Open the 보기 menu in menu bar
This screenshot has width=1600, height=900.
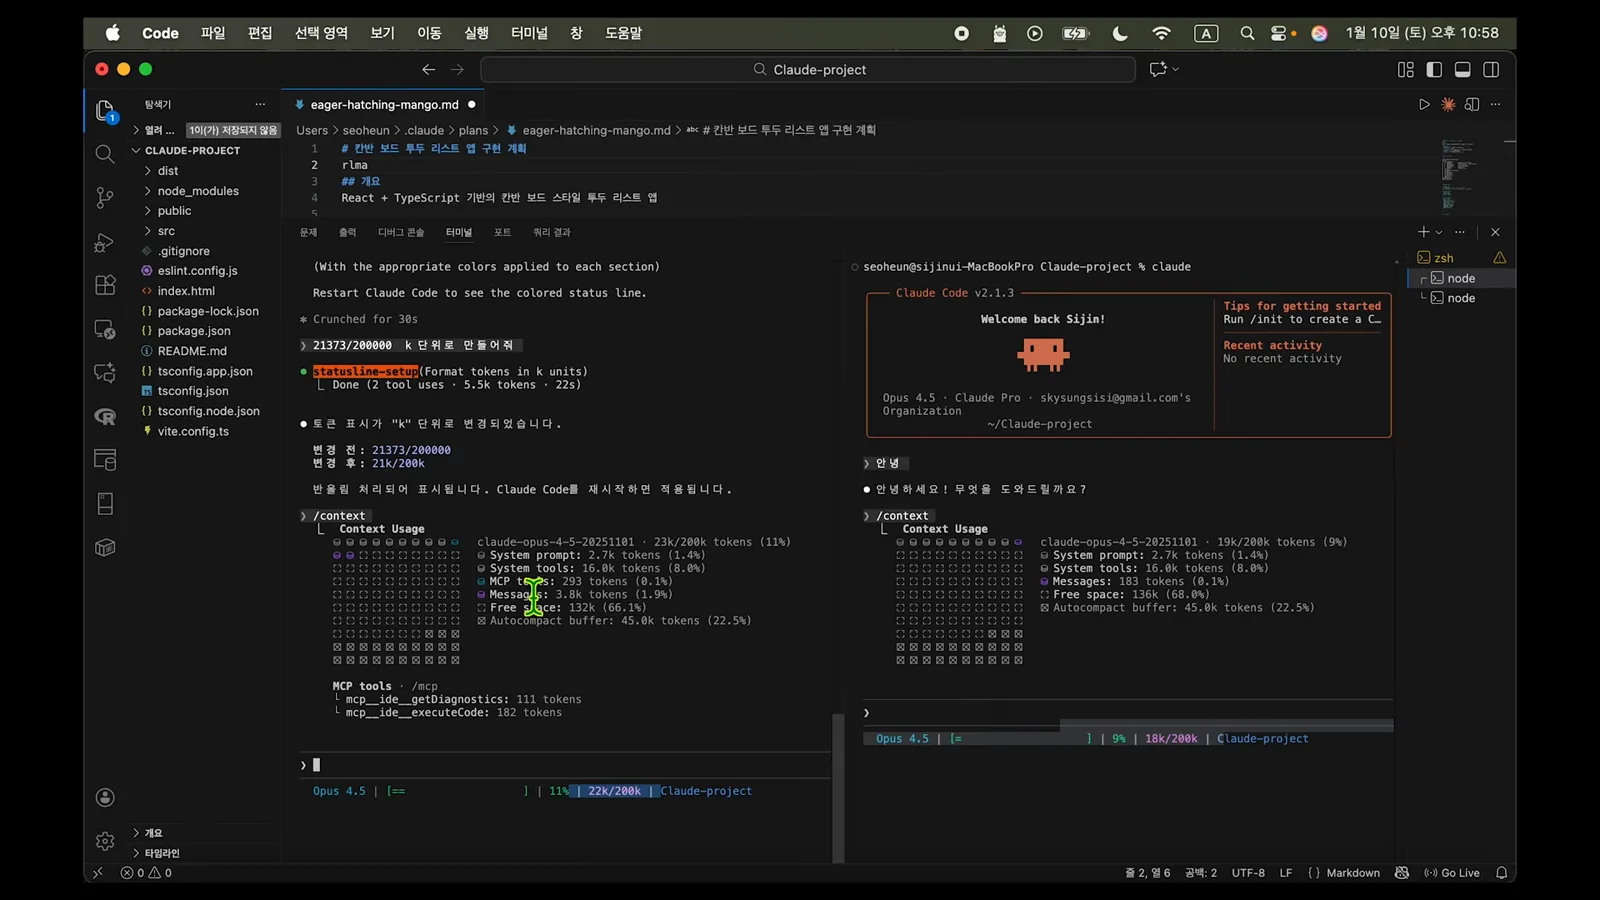pos(382,33)
